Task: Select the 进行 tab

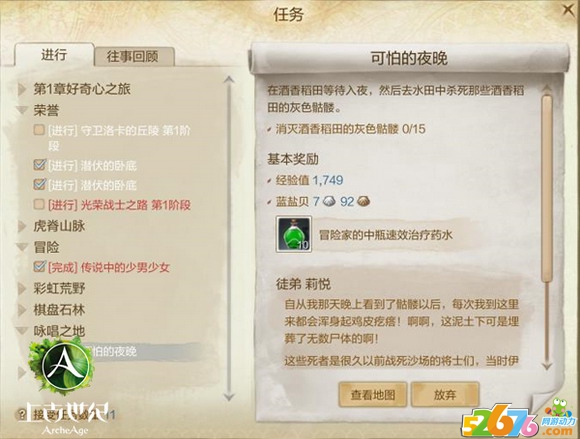Action: tap(54, 55)
